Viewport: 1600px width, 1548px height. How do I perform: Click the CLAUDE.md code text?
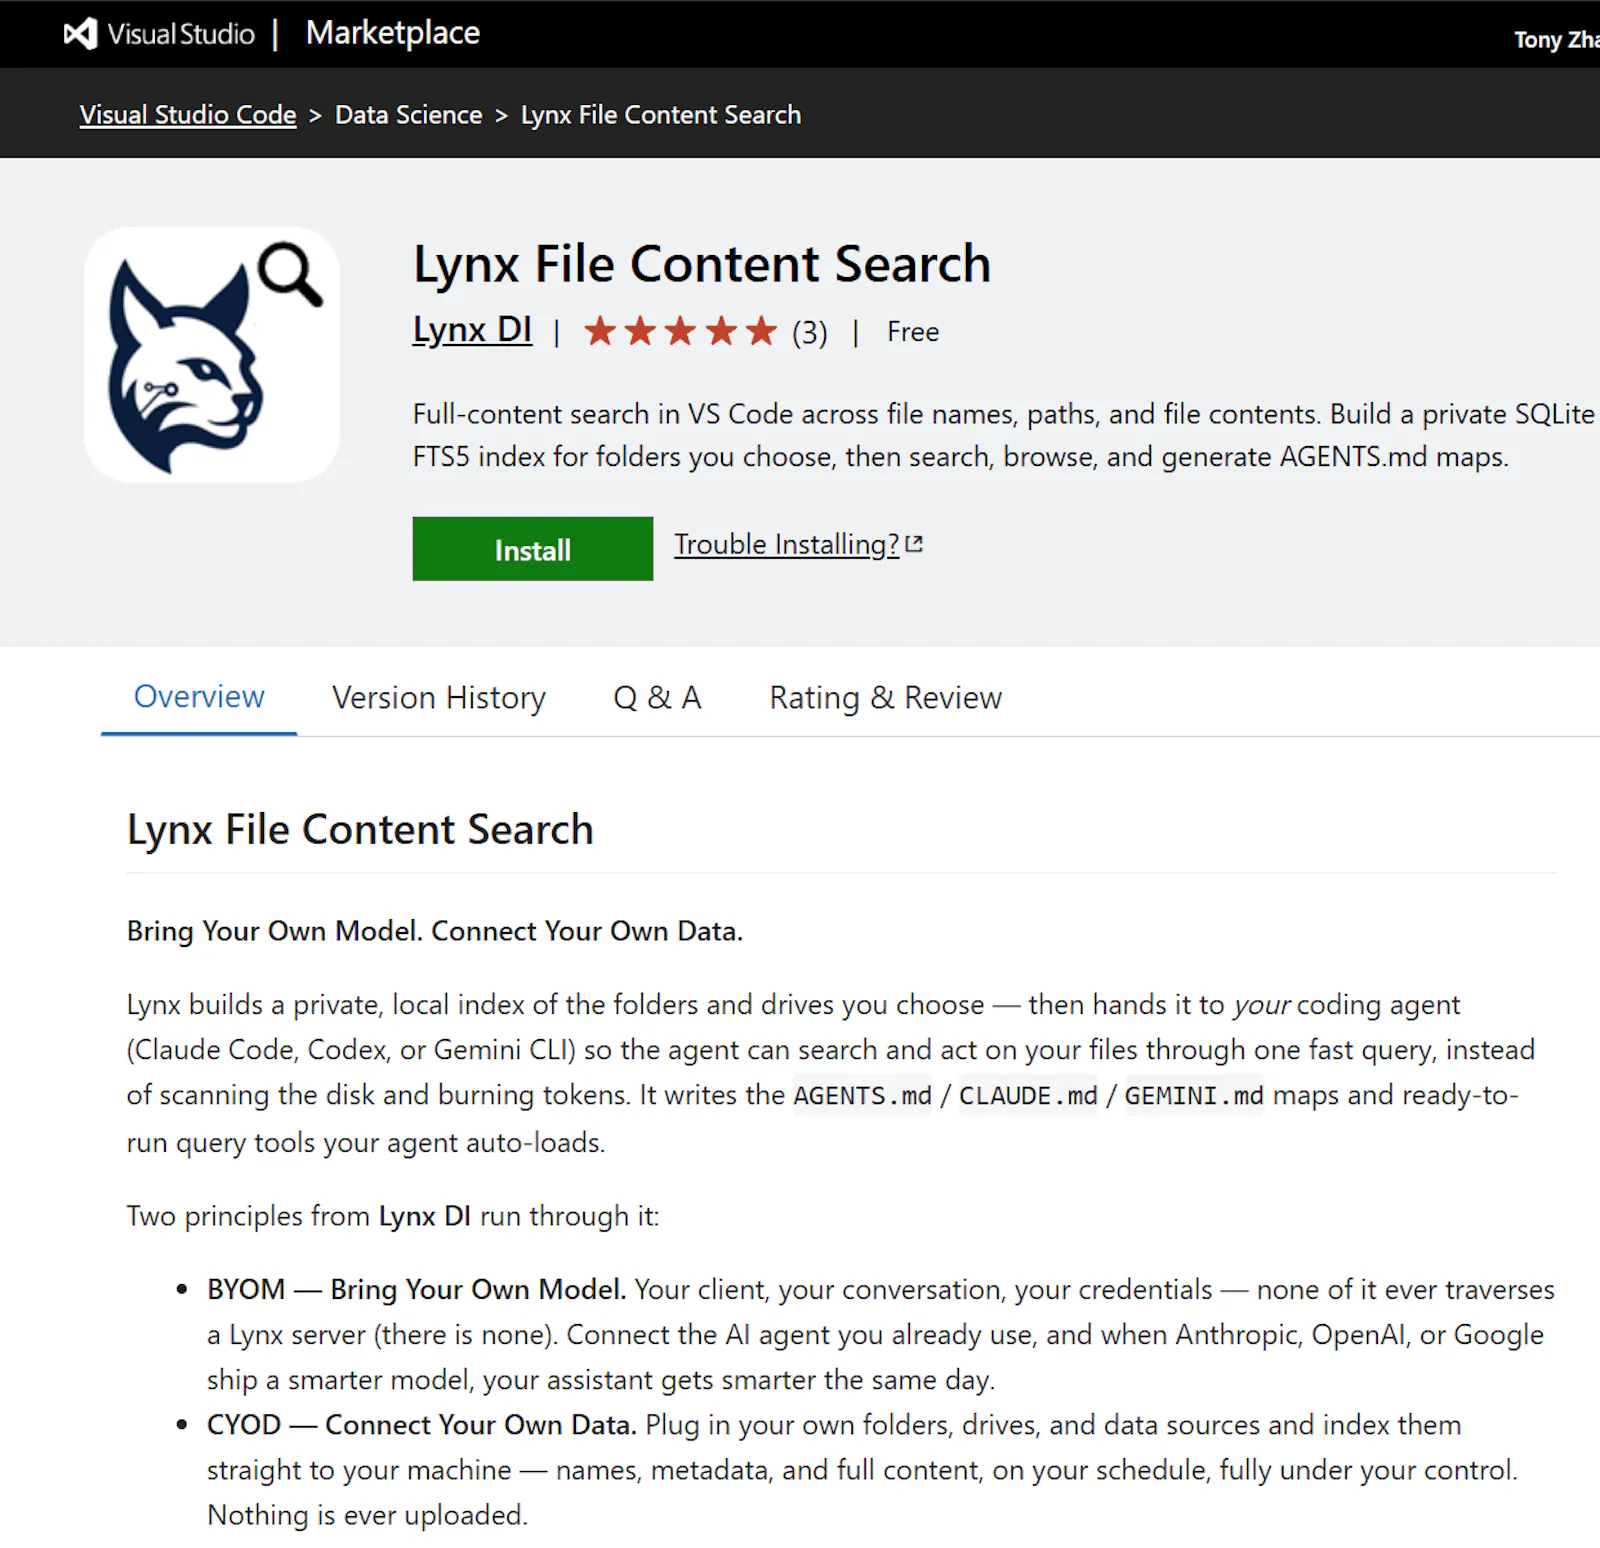click(1028, 1096)
